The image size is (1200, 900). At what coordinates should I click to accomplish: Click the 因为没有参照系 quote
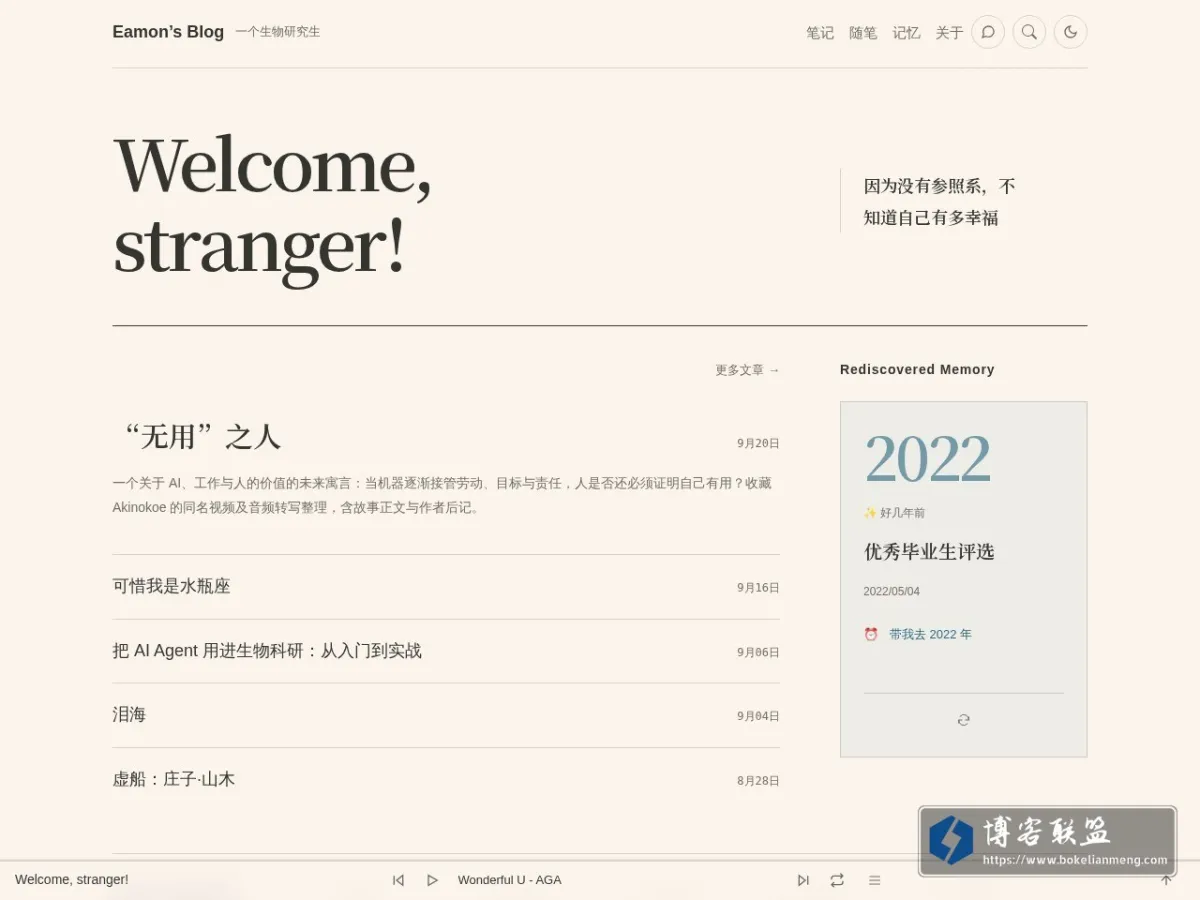tap(939, 202)
